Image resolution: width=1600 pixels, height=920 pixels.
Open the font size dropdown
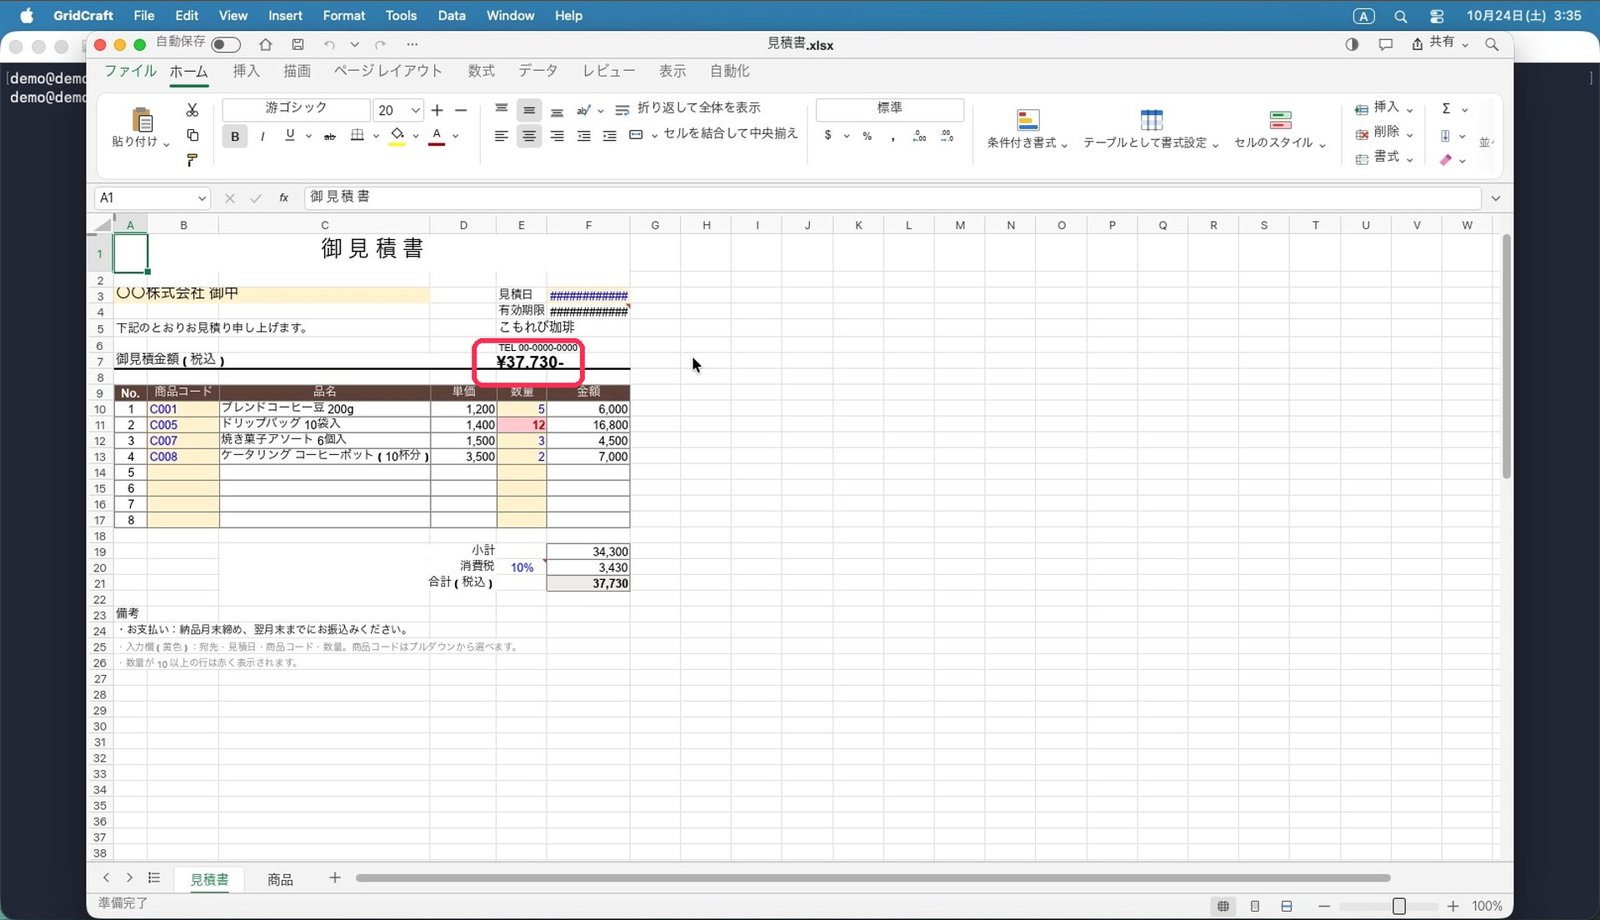point(415,110)
